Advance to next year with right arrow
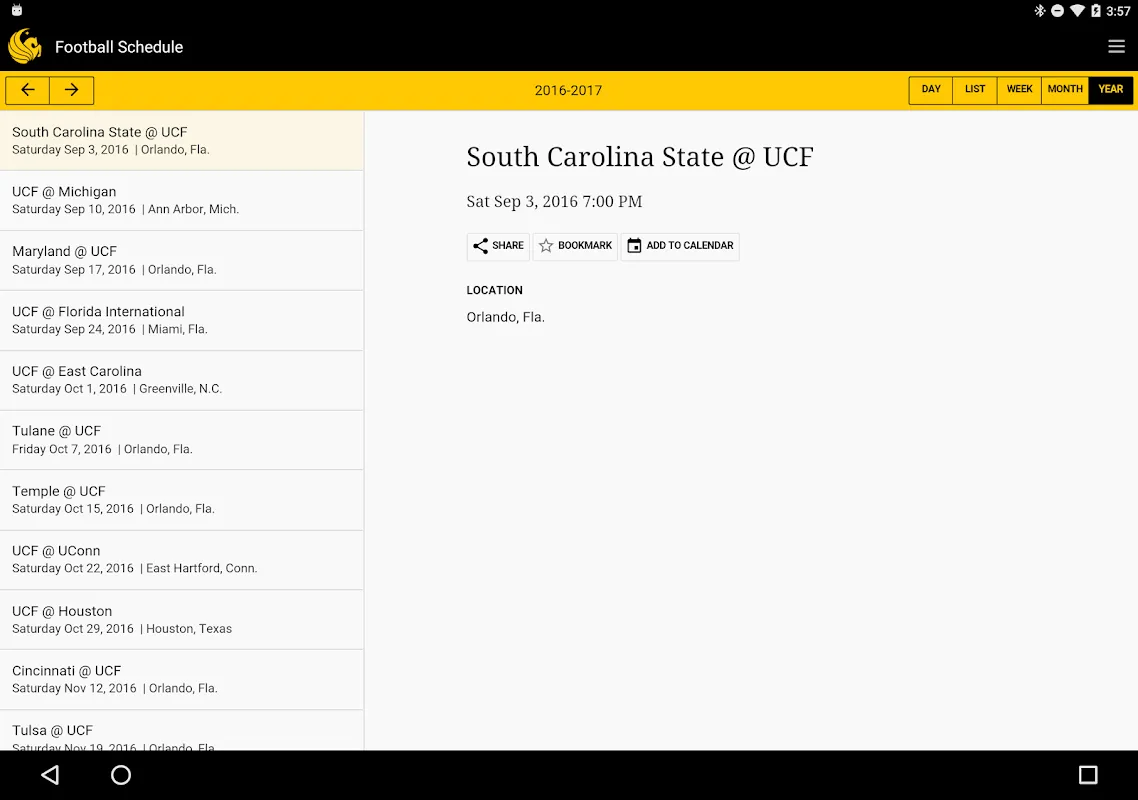Viewport: 1138px width, 800px height. (x=71, y=90)
